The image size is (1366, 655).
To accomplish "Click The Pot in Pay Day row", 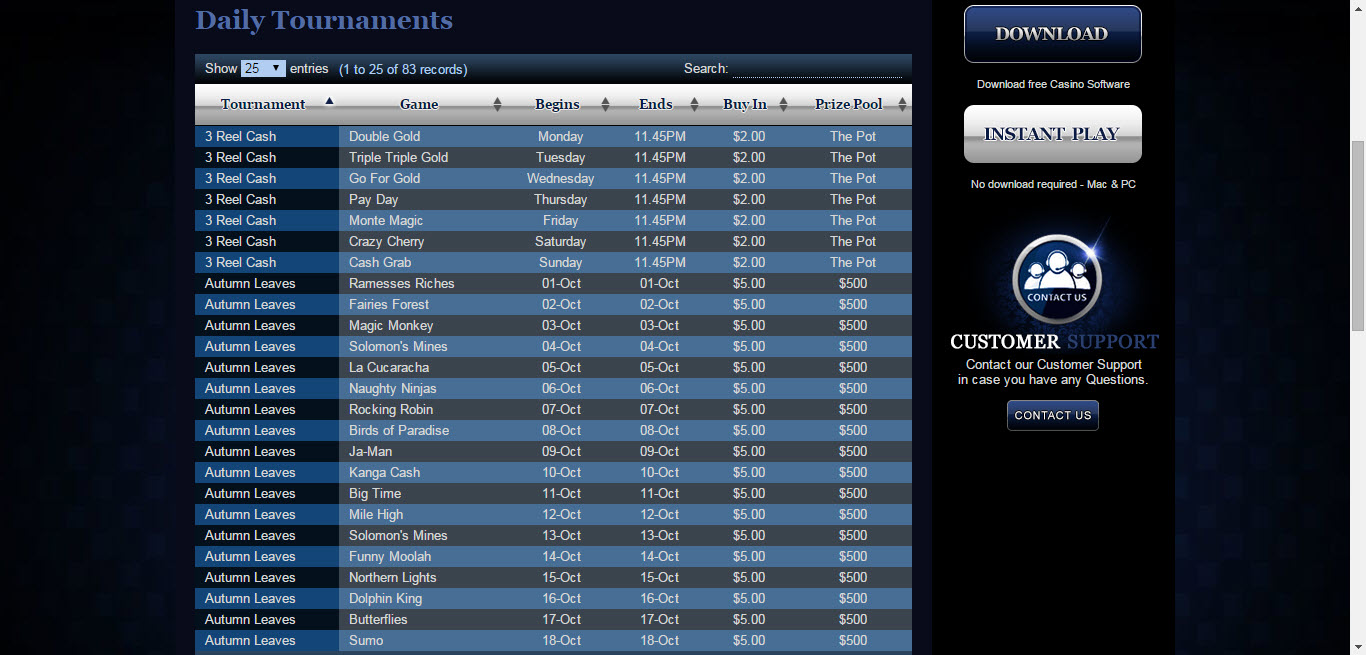I will point(852,199).
